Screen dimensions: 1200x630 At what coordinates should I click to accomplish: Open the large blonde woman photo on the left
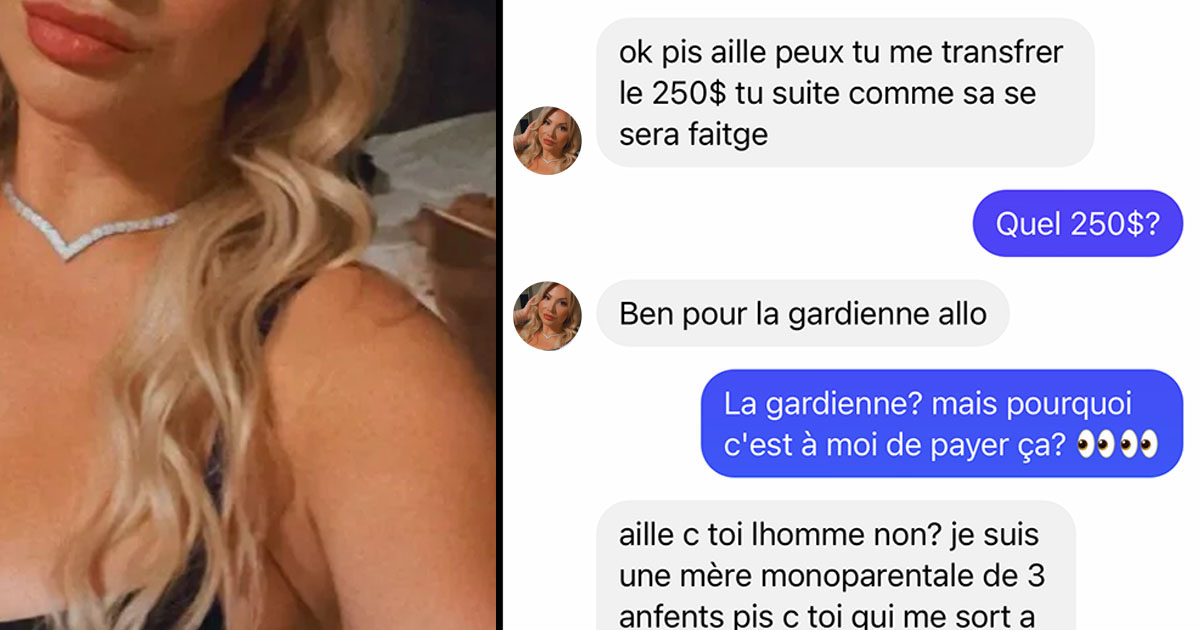[x=247, y=315]
